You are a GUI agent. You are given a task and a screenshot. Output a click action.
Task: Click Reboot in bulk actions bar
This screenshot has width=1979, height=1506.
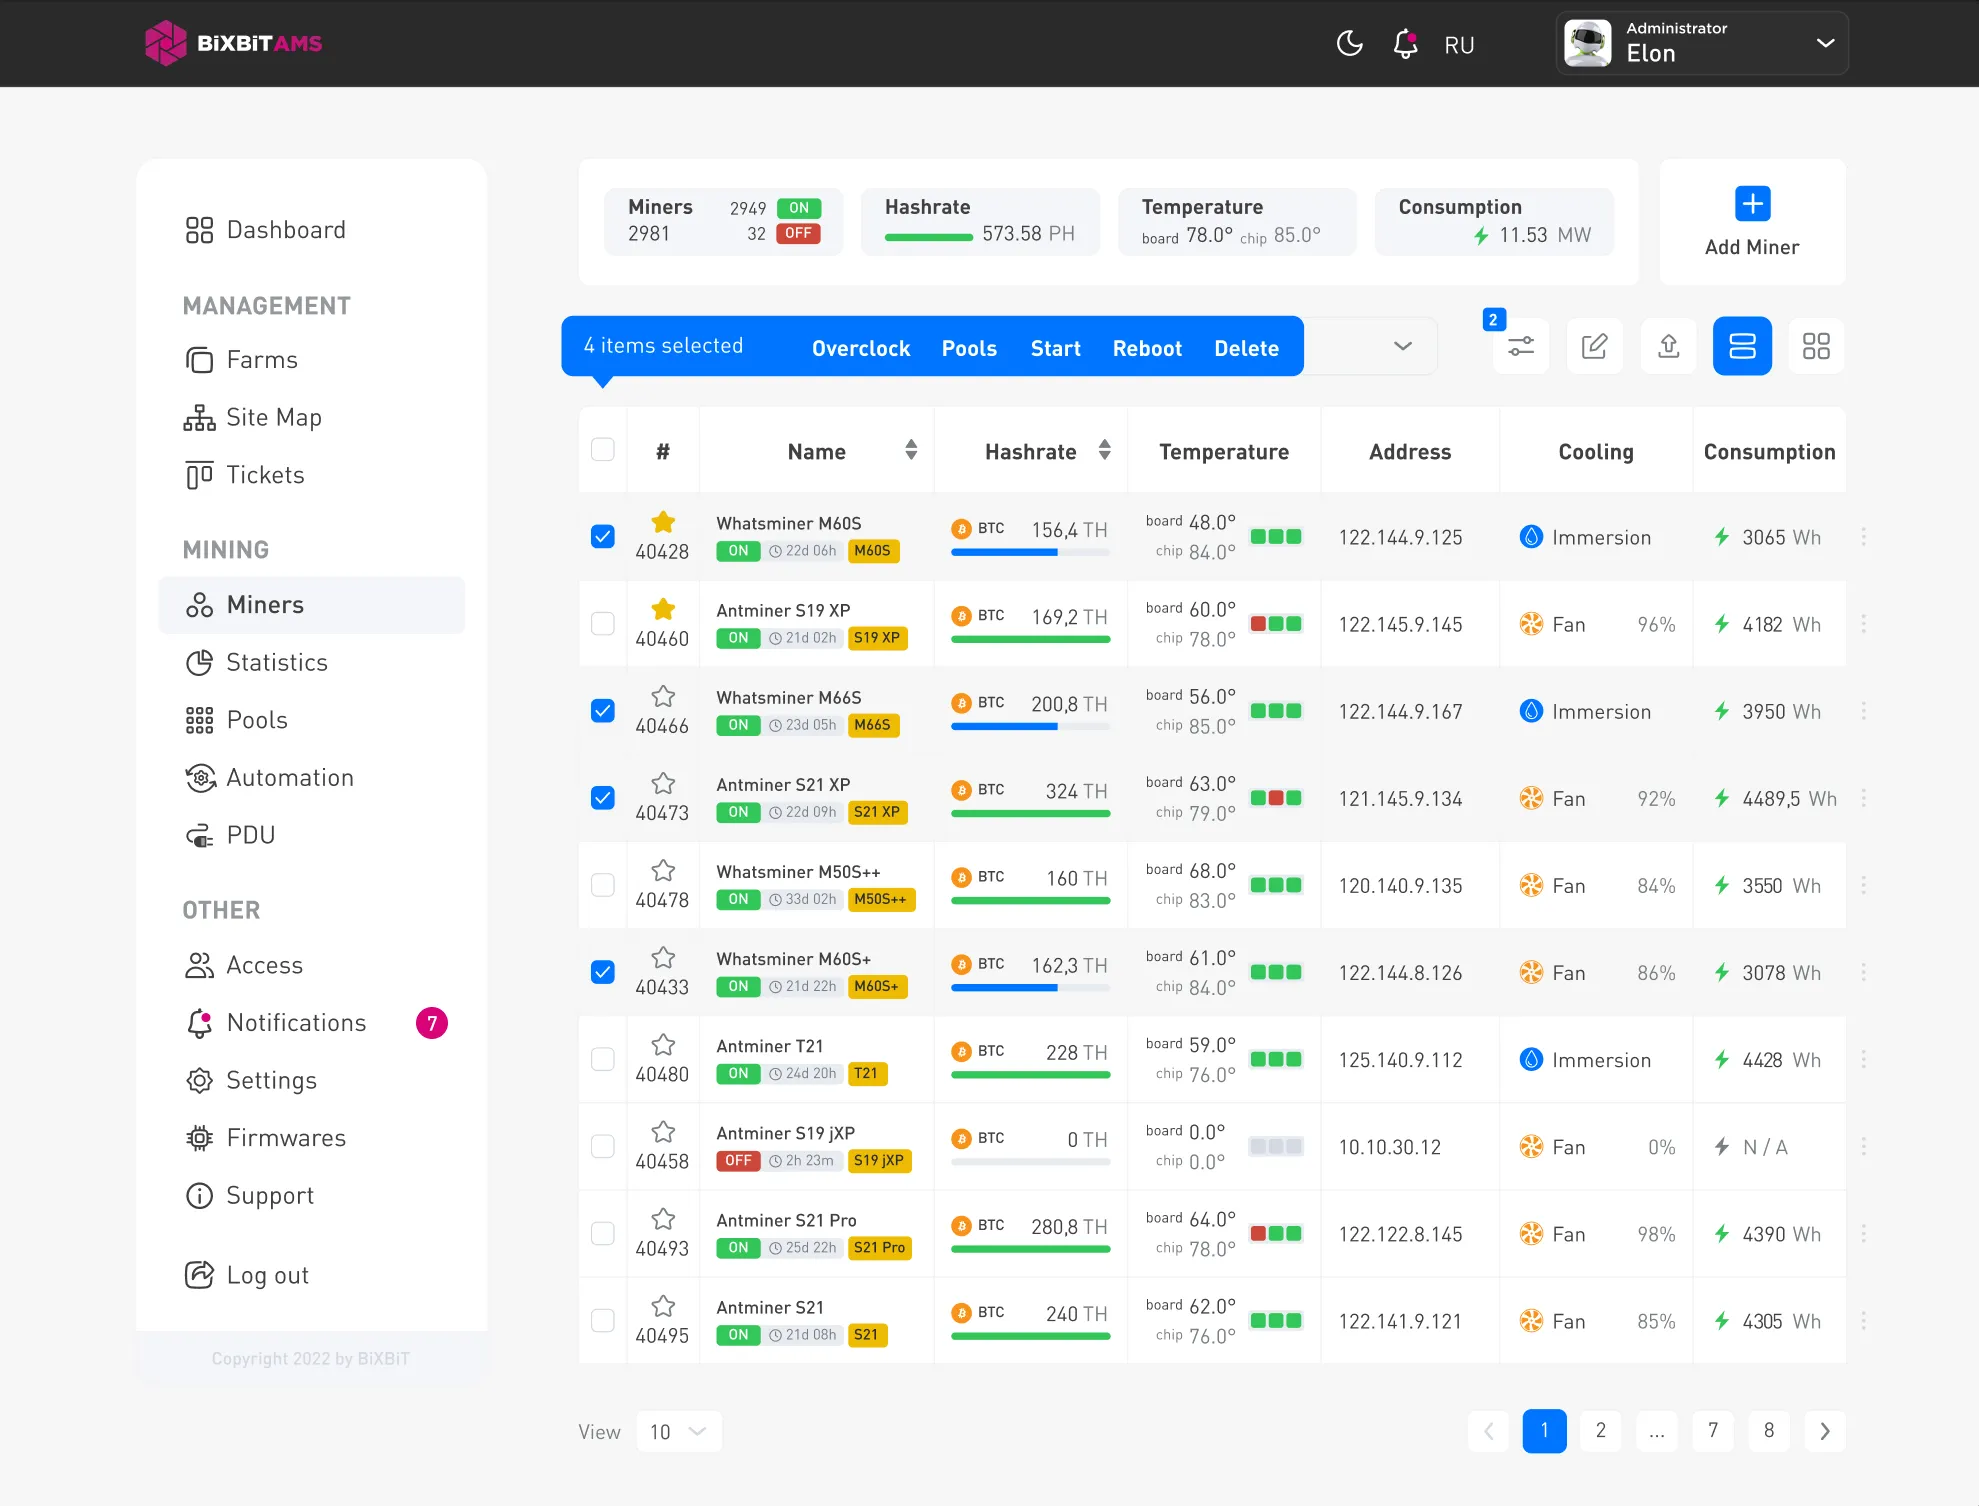tap(1147, 348)
